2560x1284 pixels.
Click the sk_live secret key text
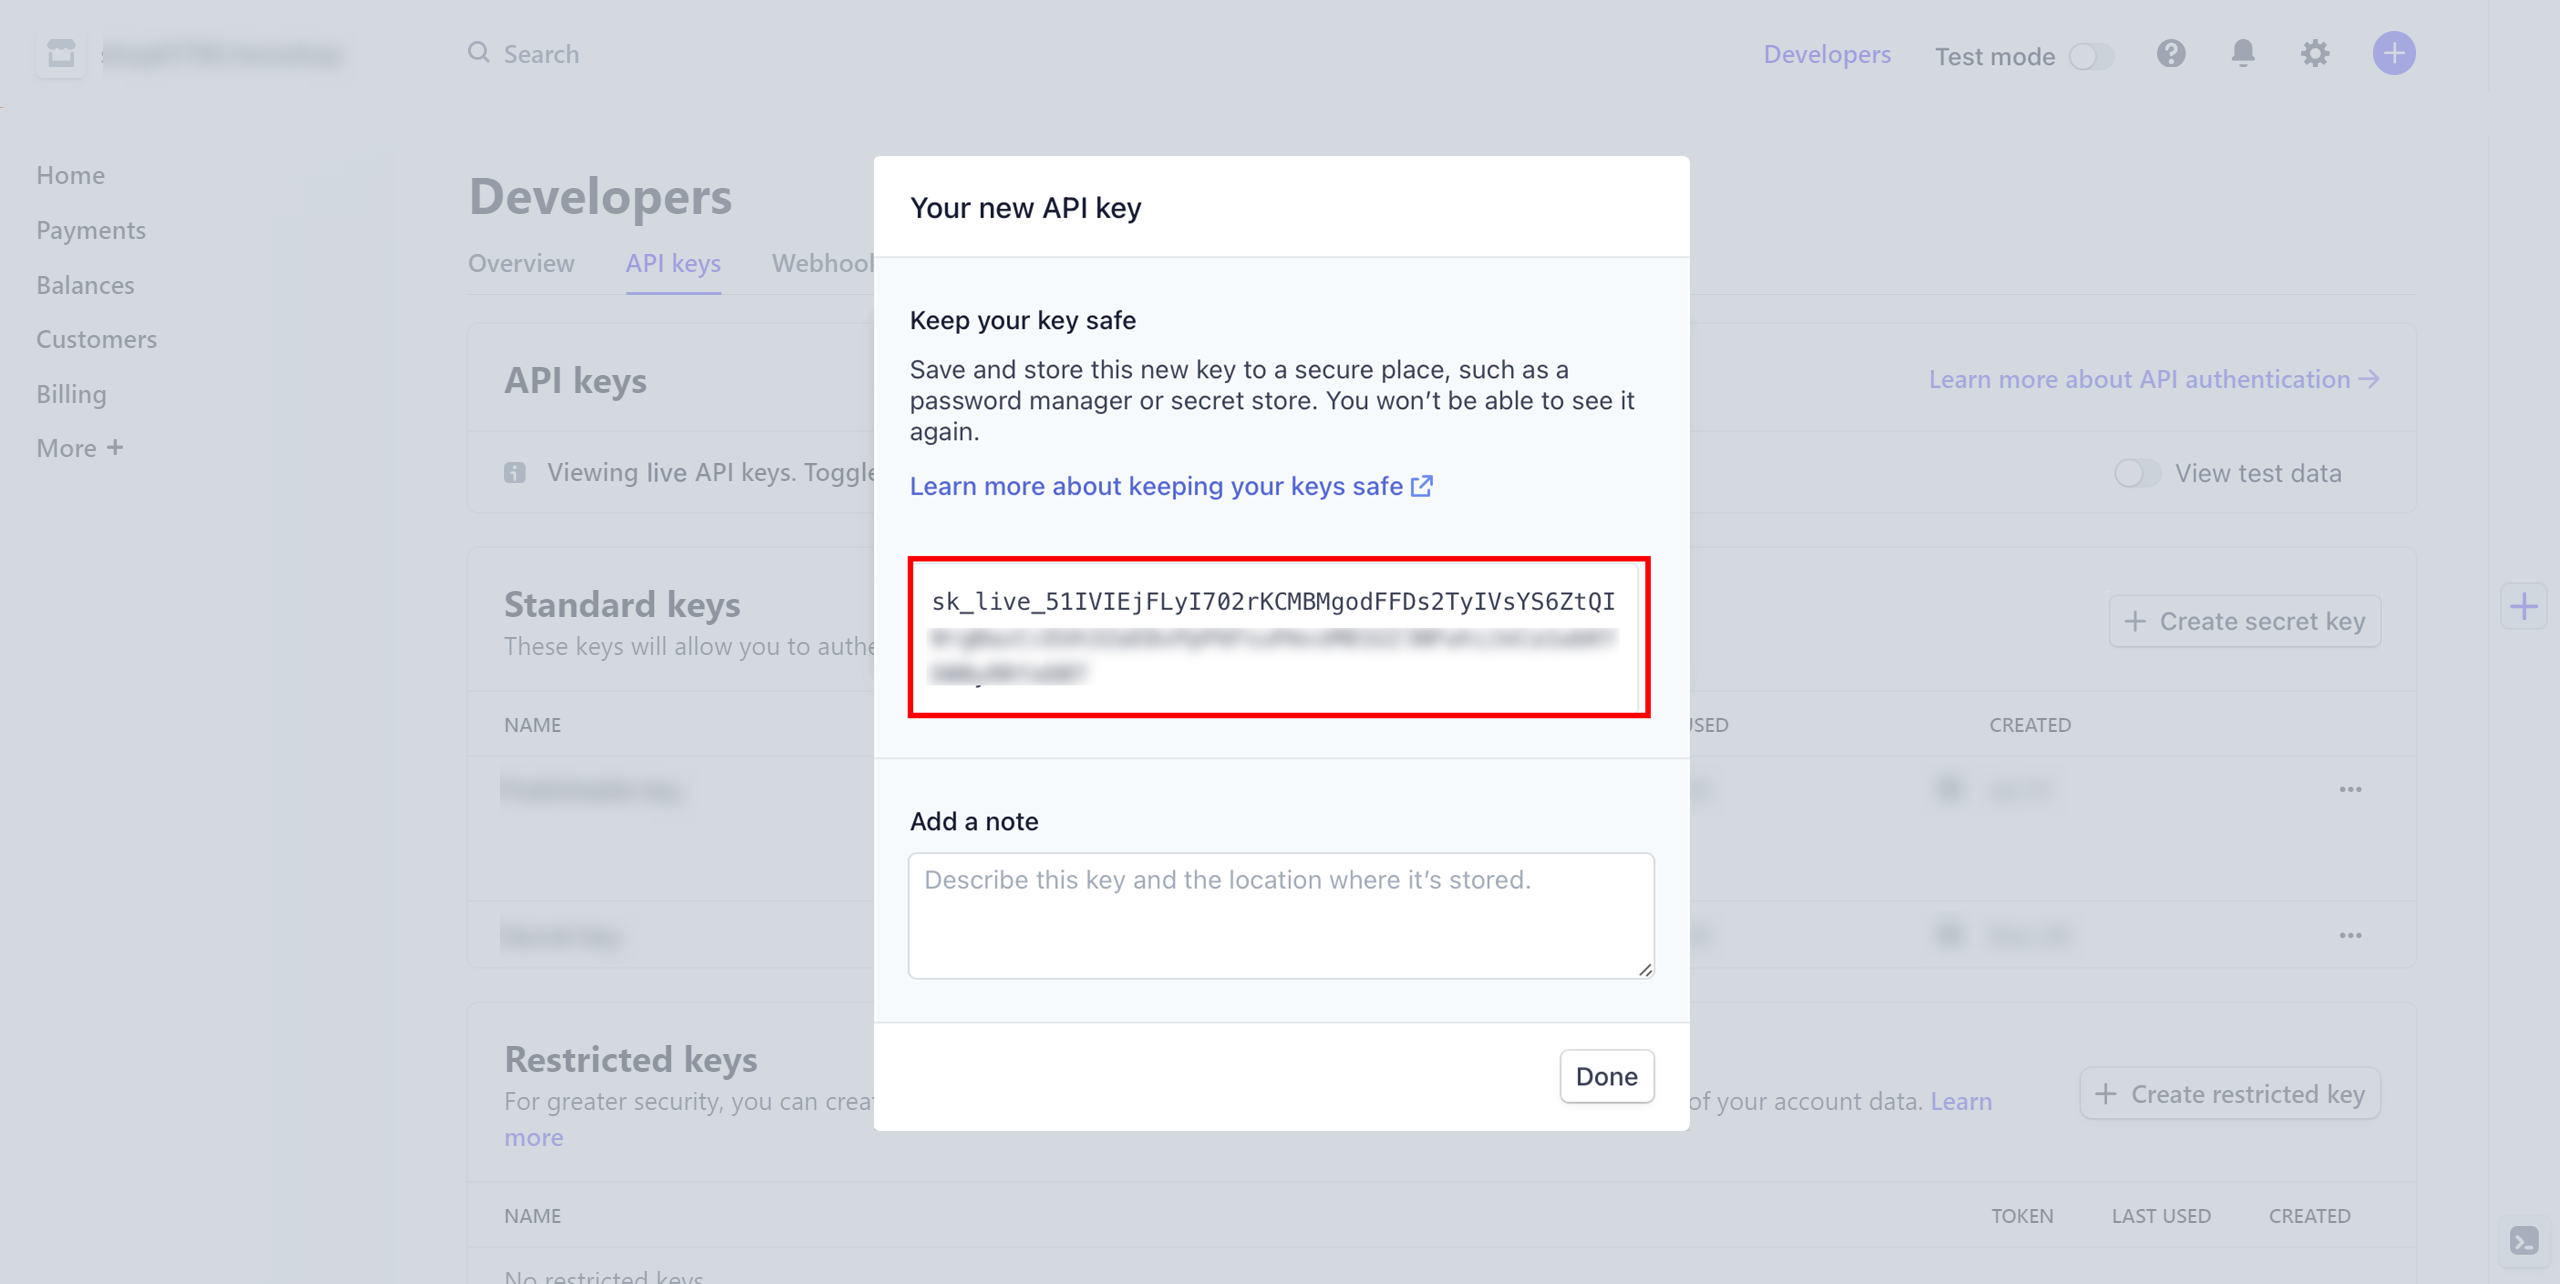1274,601
